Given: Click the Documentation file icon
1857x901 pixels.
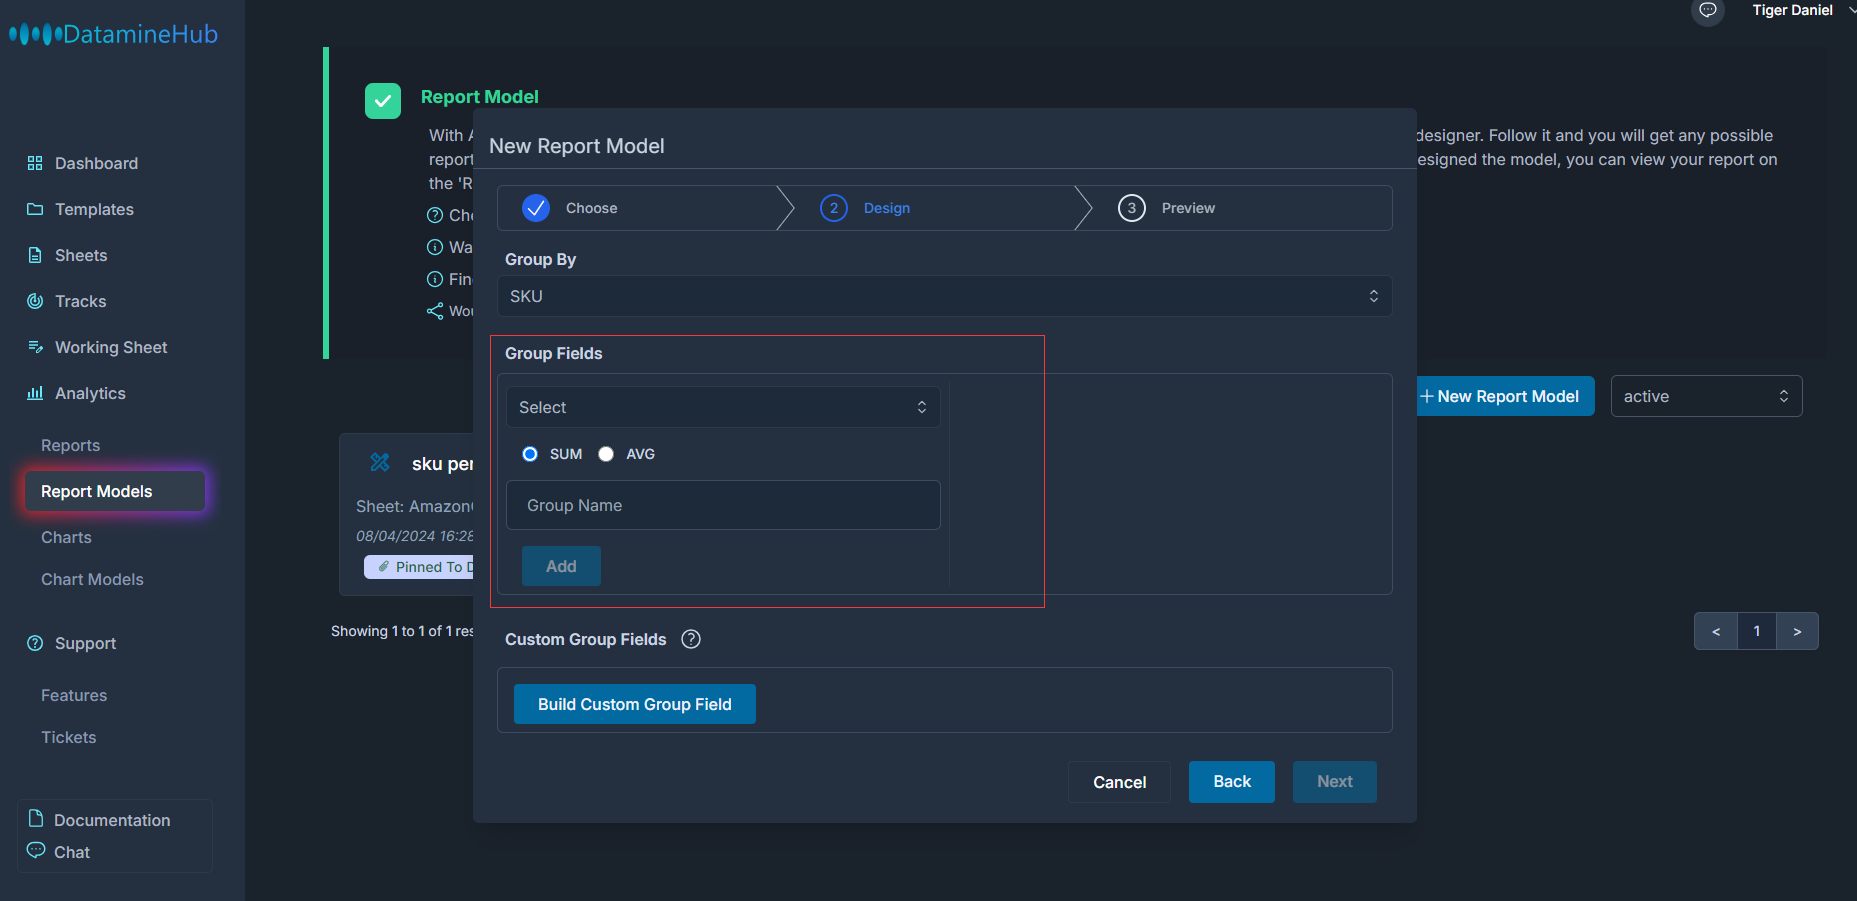Looking at the screenshot, I should click(36, 818).
